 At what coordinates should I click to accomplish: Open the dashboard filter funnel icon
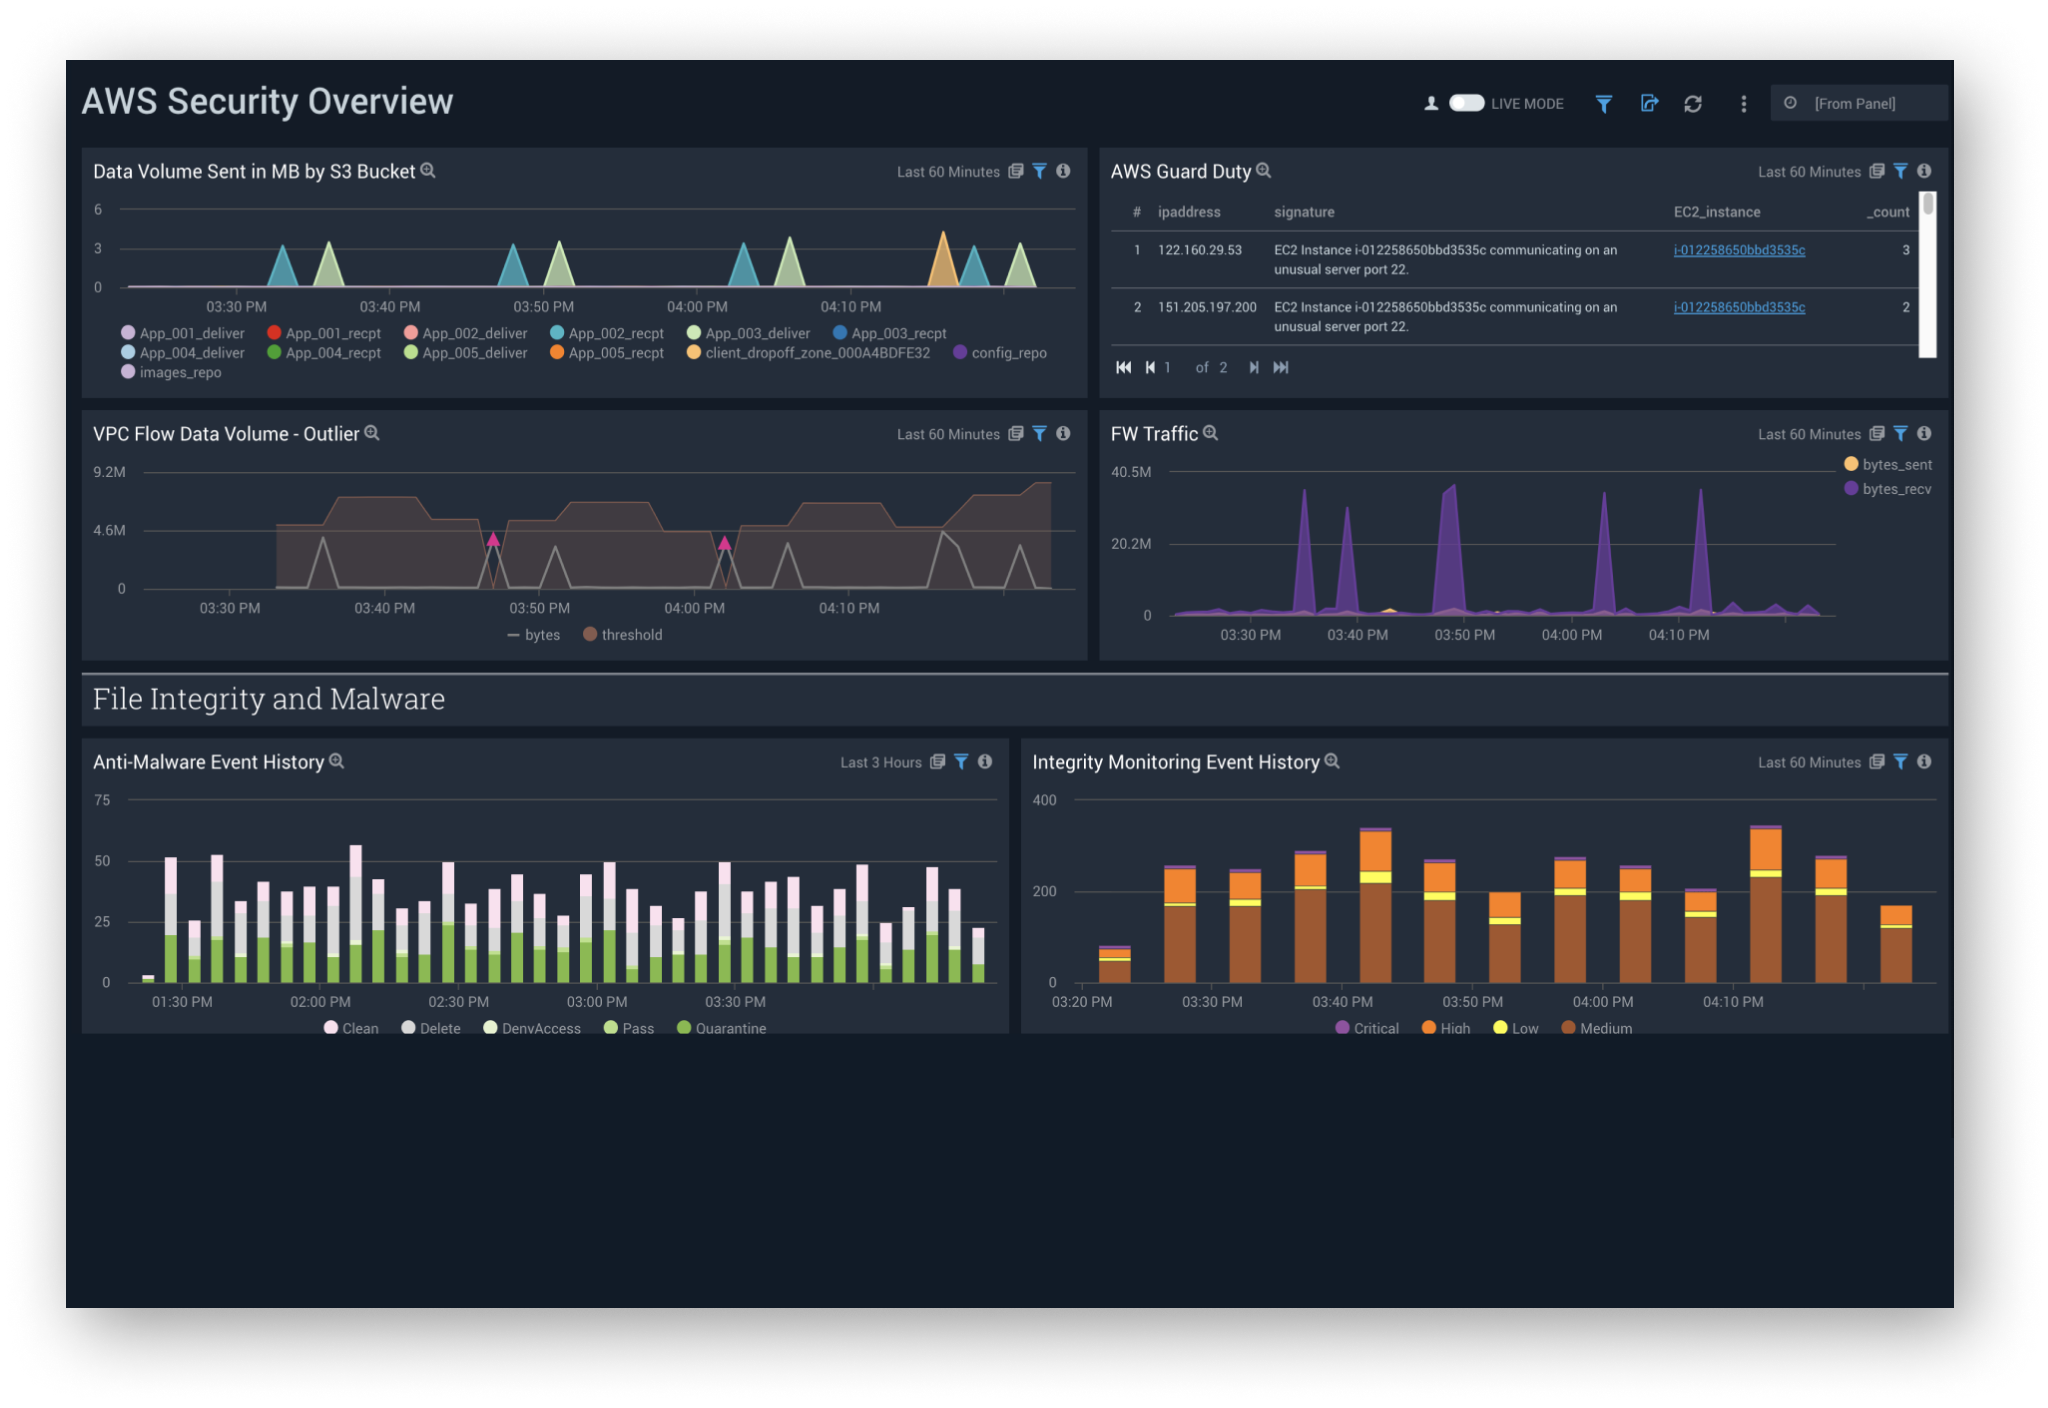(x=1603, y=104)
